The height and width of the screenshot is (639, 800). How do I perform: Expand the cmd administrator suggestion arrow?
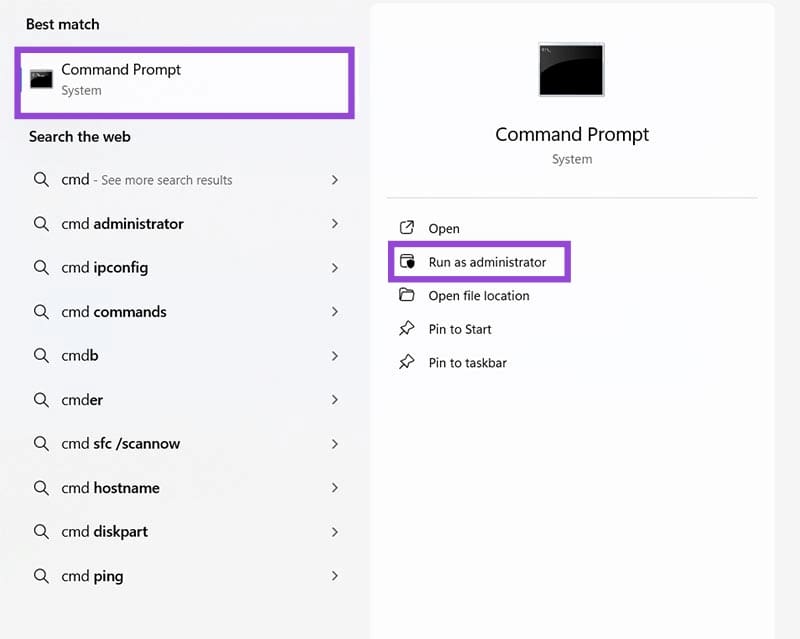click(334, 224)
